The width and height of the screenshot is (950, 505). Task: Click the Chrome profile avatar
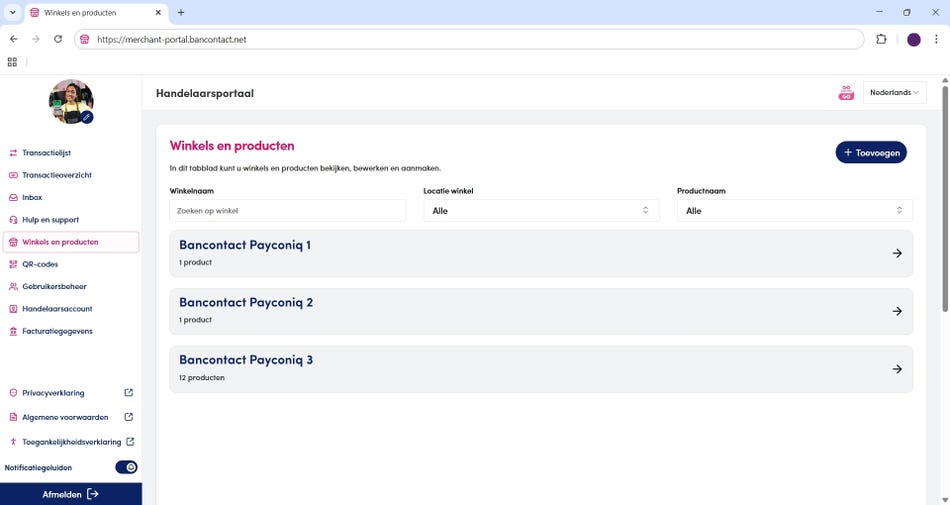click(914, 39)
